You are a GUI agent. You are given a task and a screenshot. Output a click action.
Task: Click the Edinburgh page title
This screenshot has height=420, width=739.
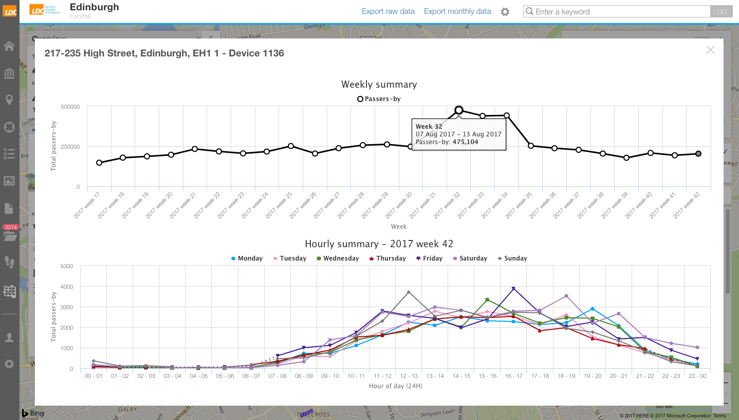click(x=94, y=7)
